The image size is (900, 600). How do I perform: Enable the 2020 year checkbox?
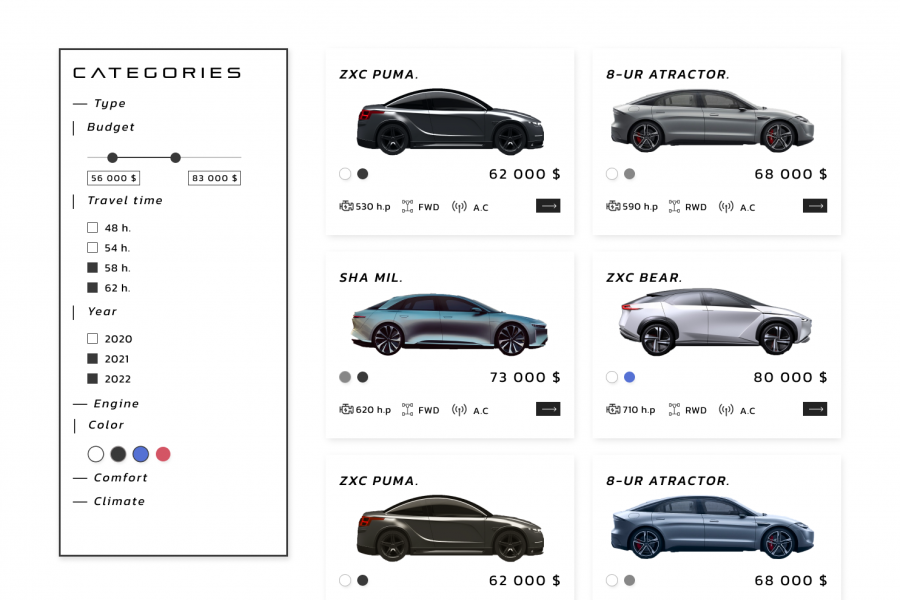point(92,338)
